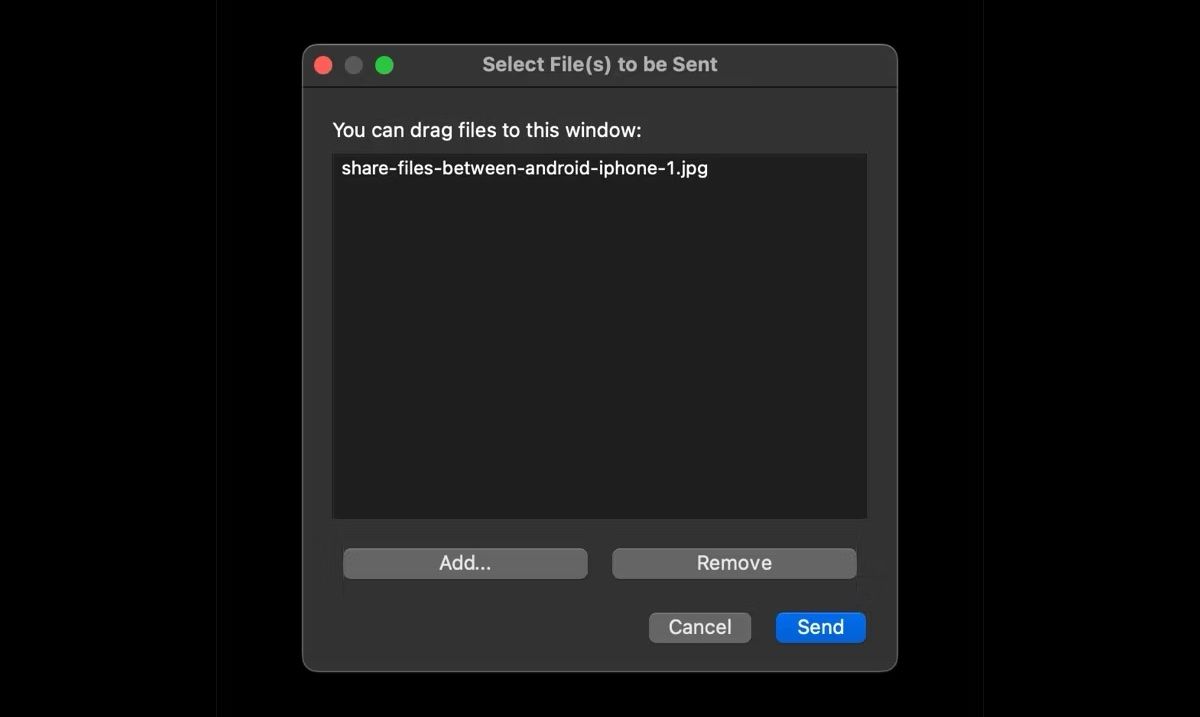Click the green zoom button on dialog
The image size is (1200, 717).
click(383, 64)
